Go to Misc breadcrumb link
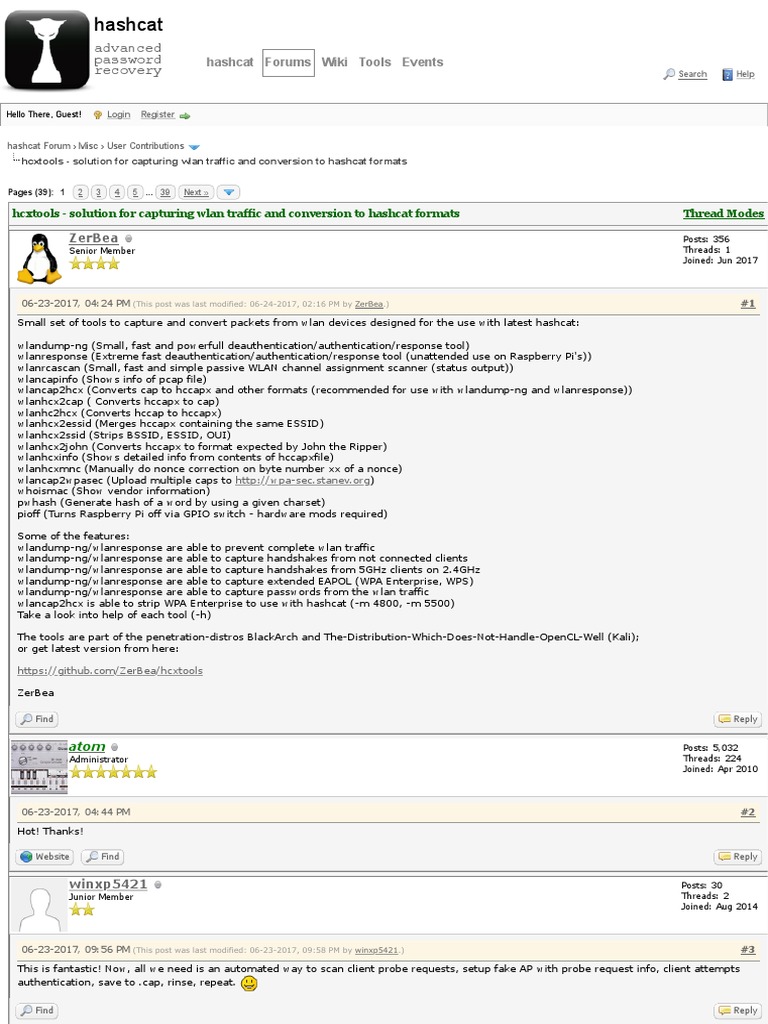The height and width of the screenshot is (1024, 768). (x=88, y=146)
